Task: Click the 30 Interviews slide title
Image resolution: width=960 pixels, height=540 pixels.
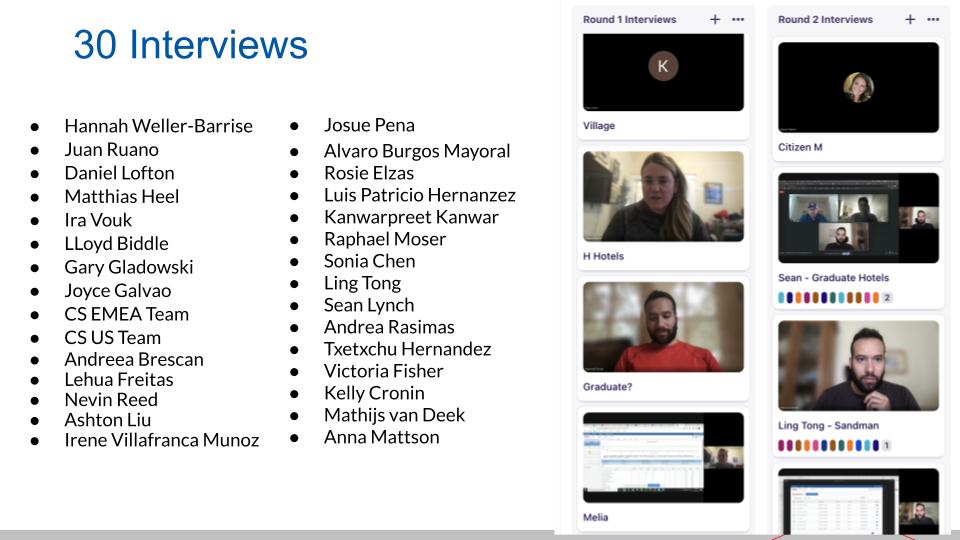Action: 190,45
